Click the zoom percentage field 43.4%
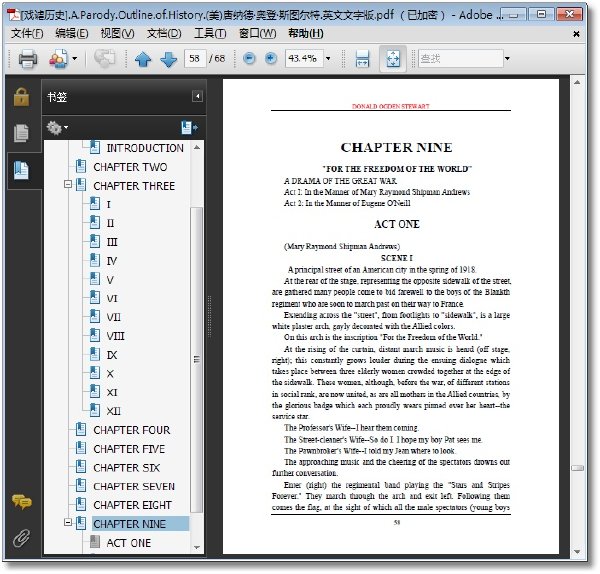Image resolution: width=600 pixels, height=574 pixels. [304, 59]
